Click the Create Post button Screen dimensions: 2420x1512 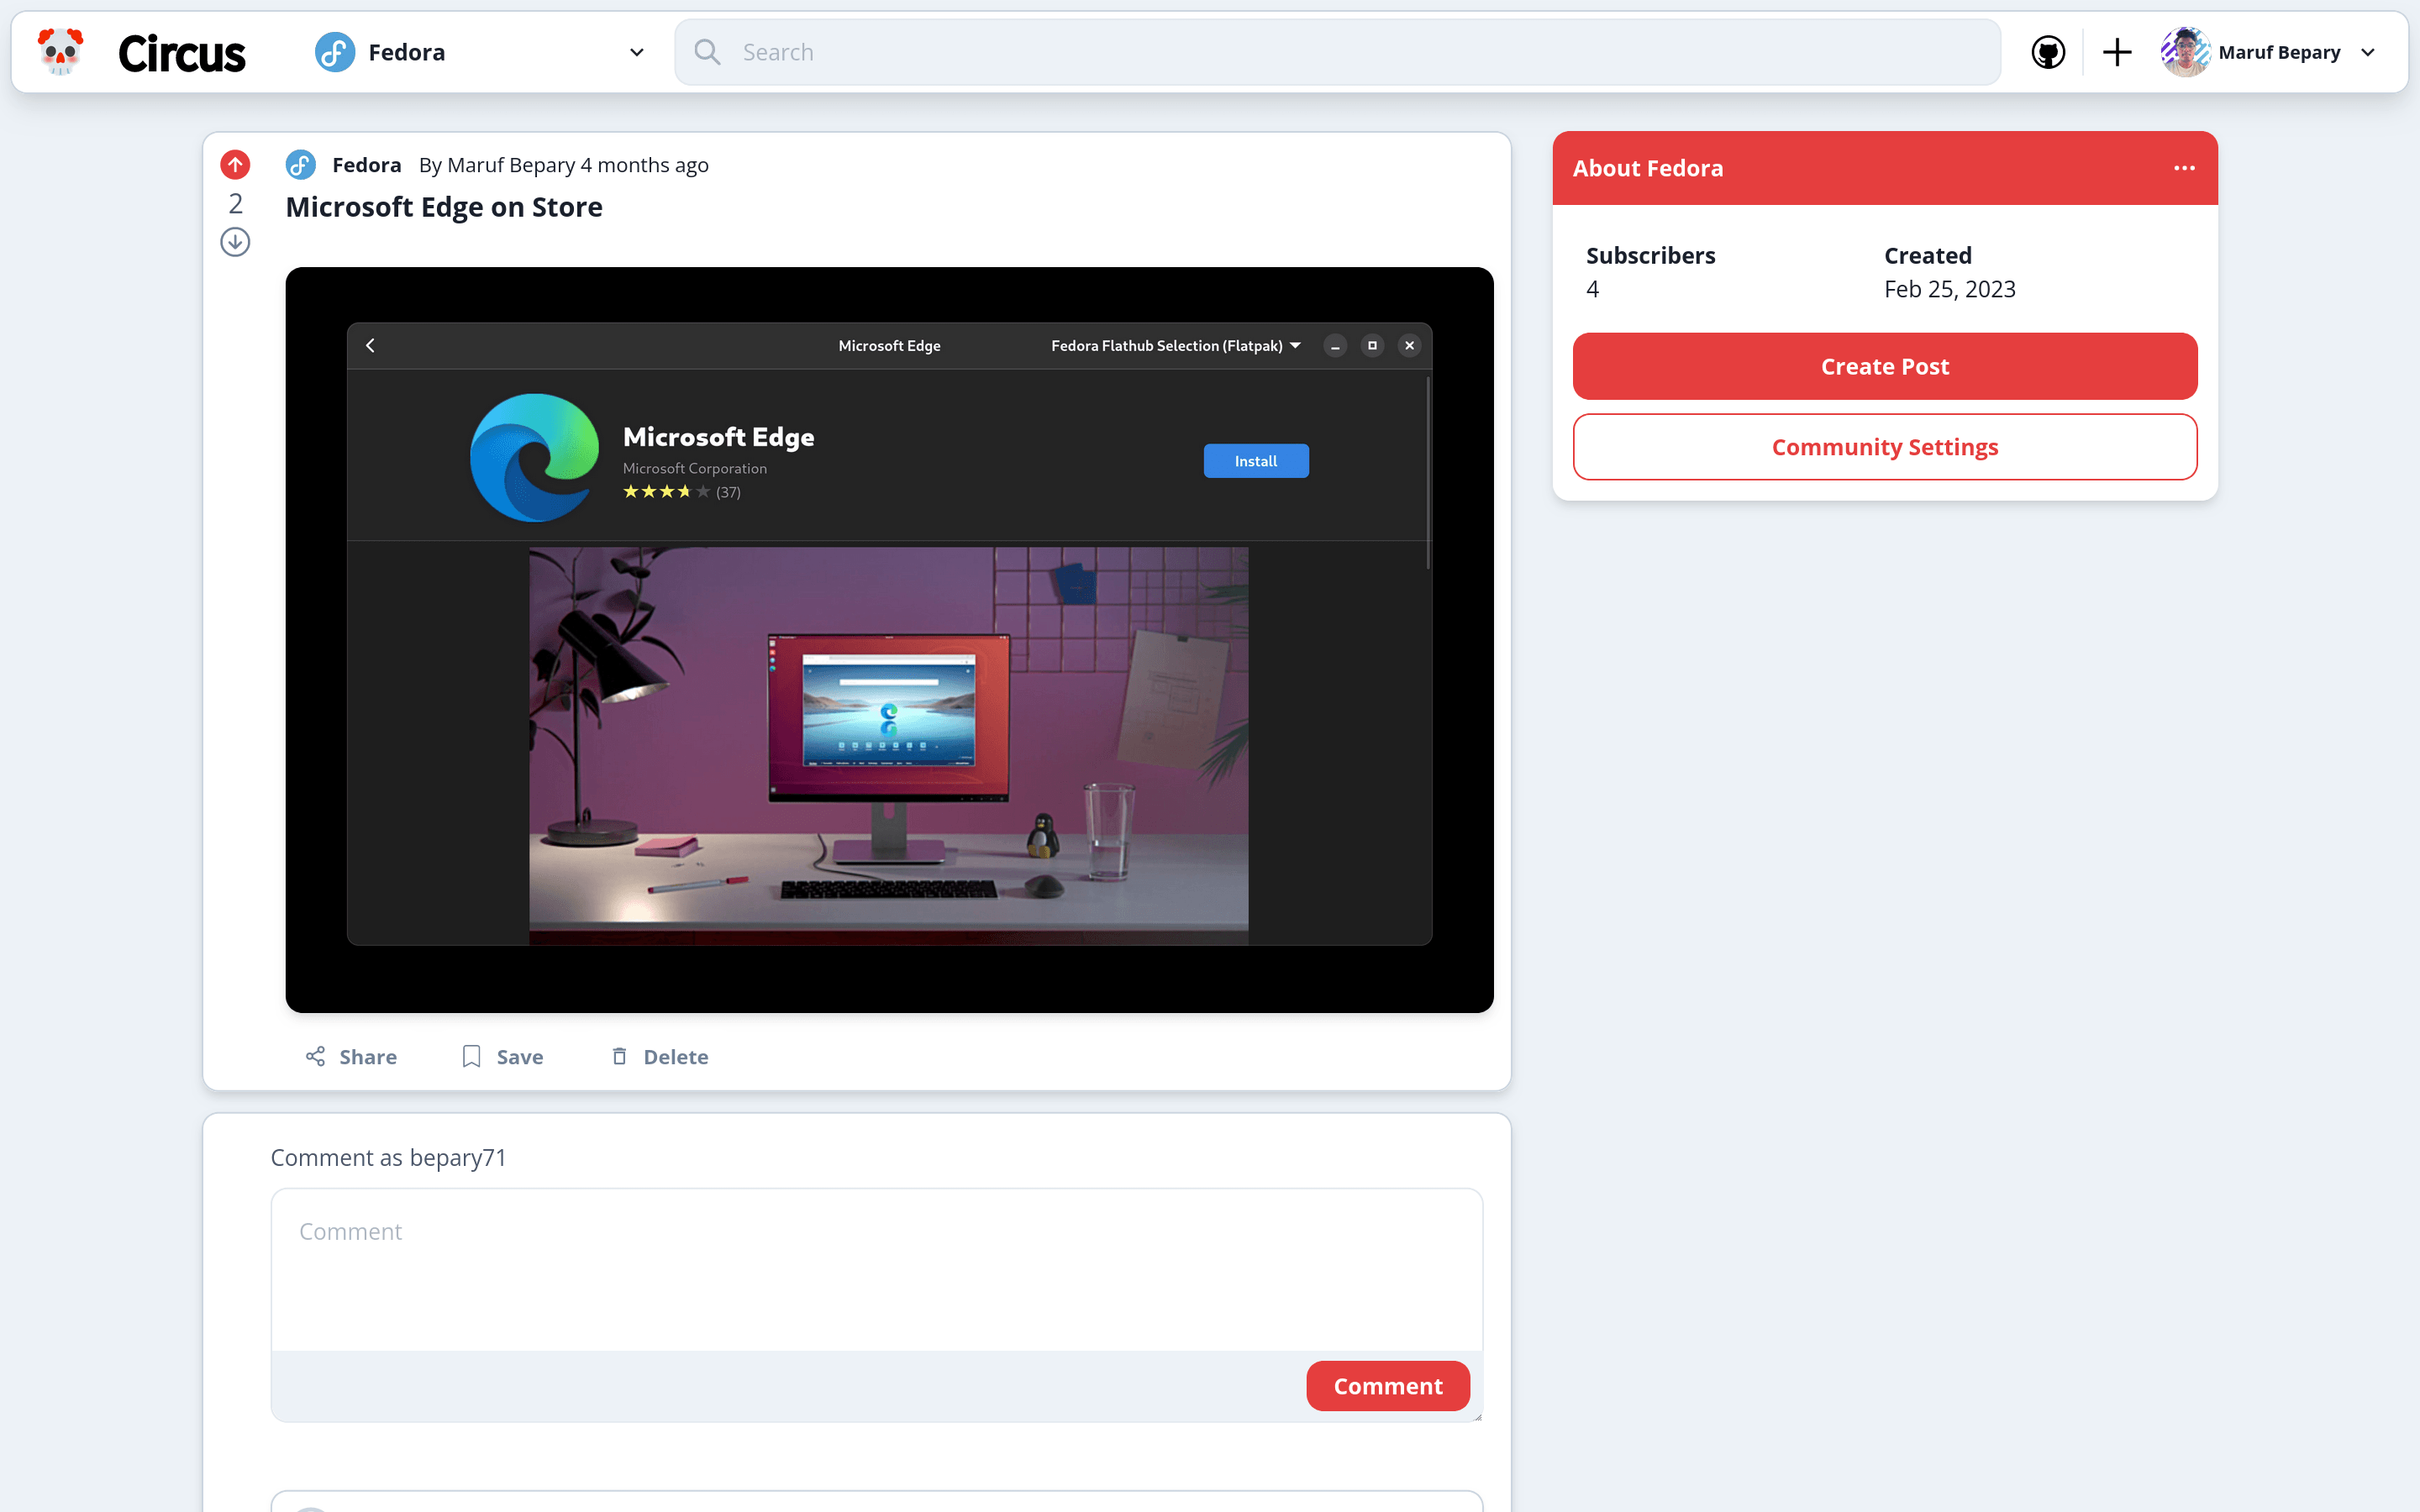(x=1885, y=366)
